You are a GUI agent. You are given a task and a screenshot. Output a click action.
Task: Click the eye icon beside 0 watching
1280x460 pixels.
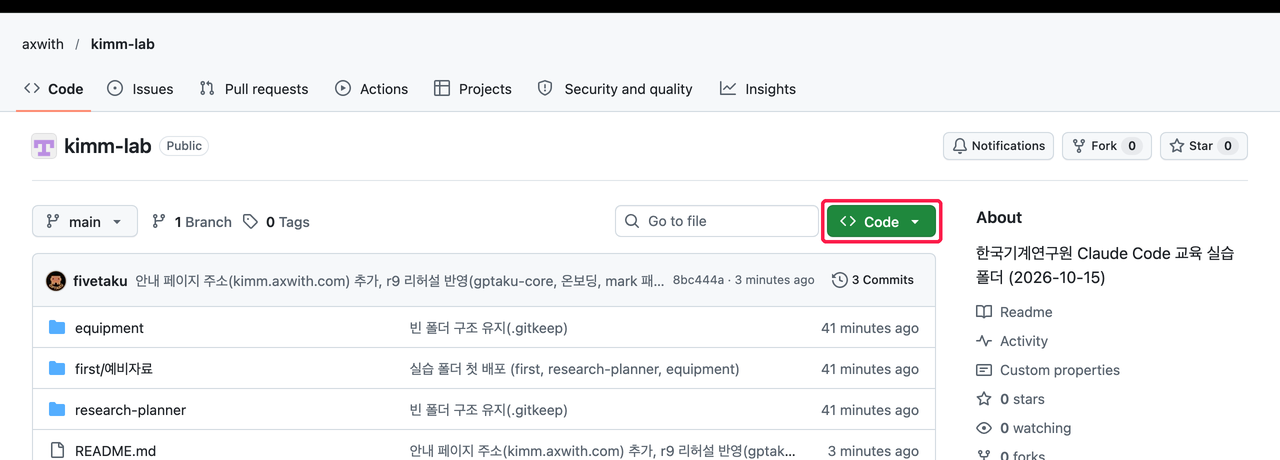tap(984, 428)
